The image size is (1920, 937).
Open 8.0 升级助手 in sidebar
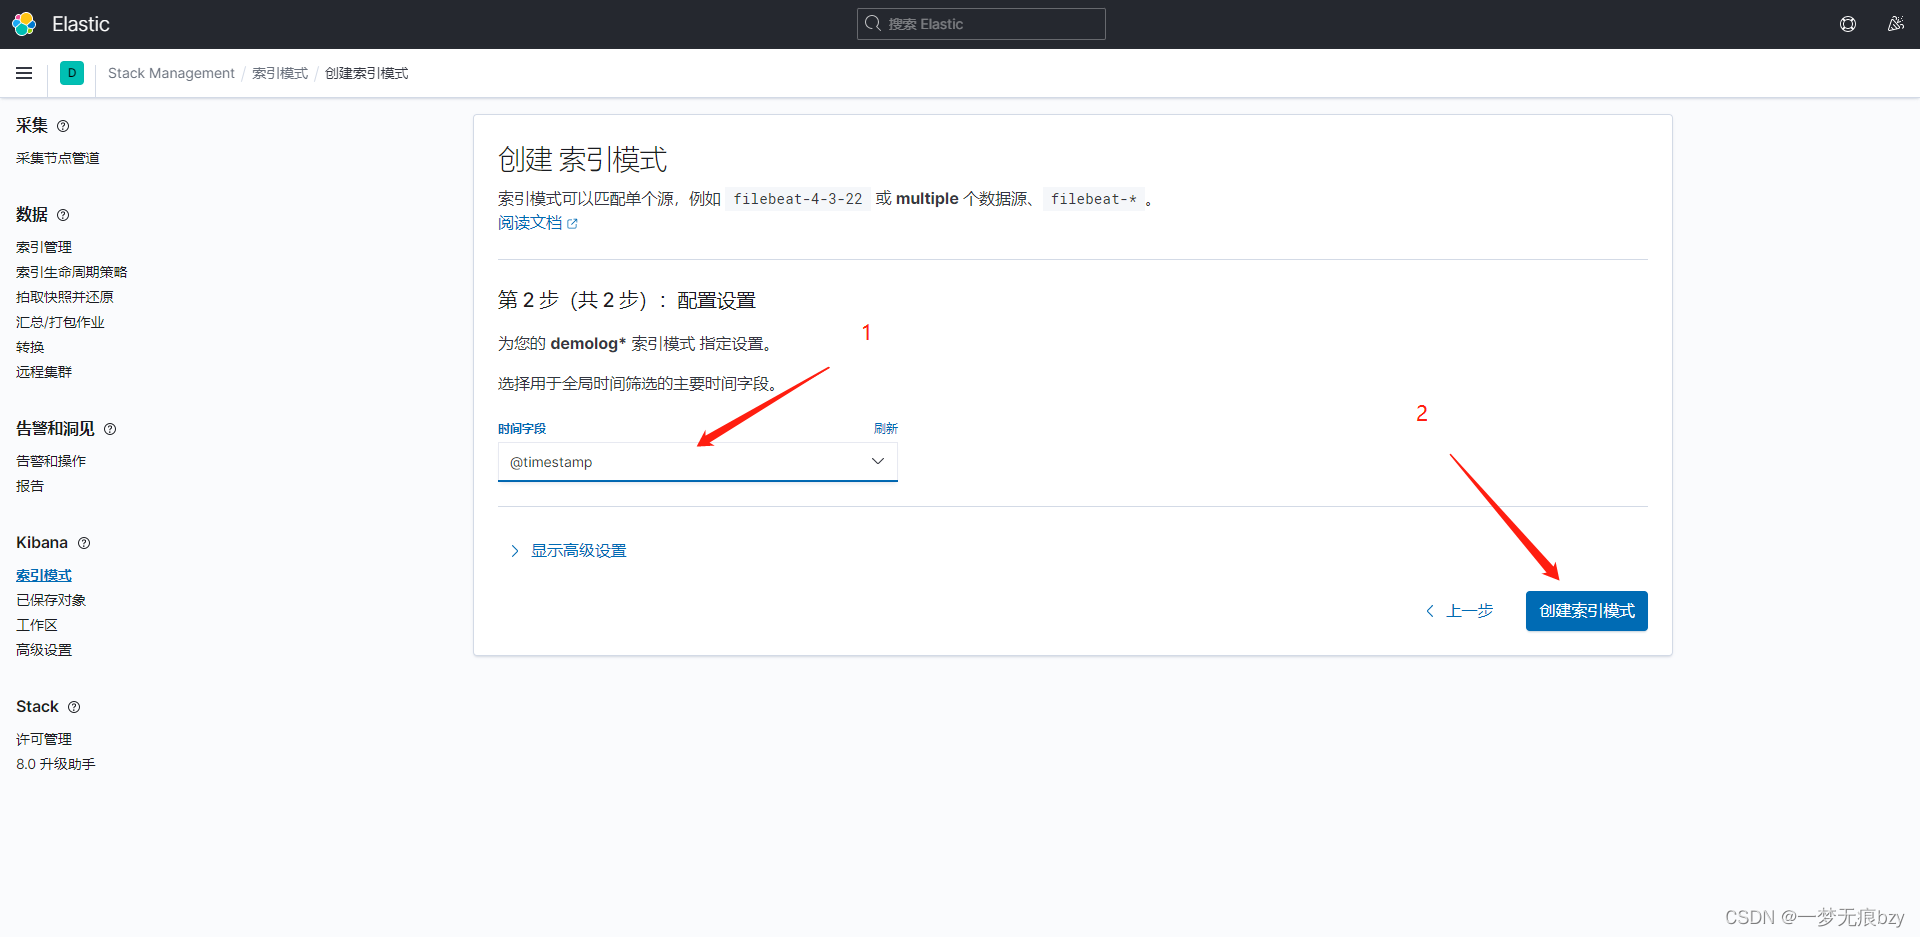click(56, 764)
